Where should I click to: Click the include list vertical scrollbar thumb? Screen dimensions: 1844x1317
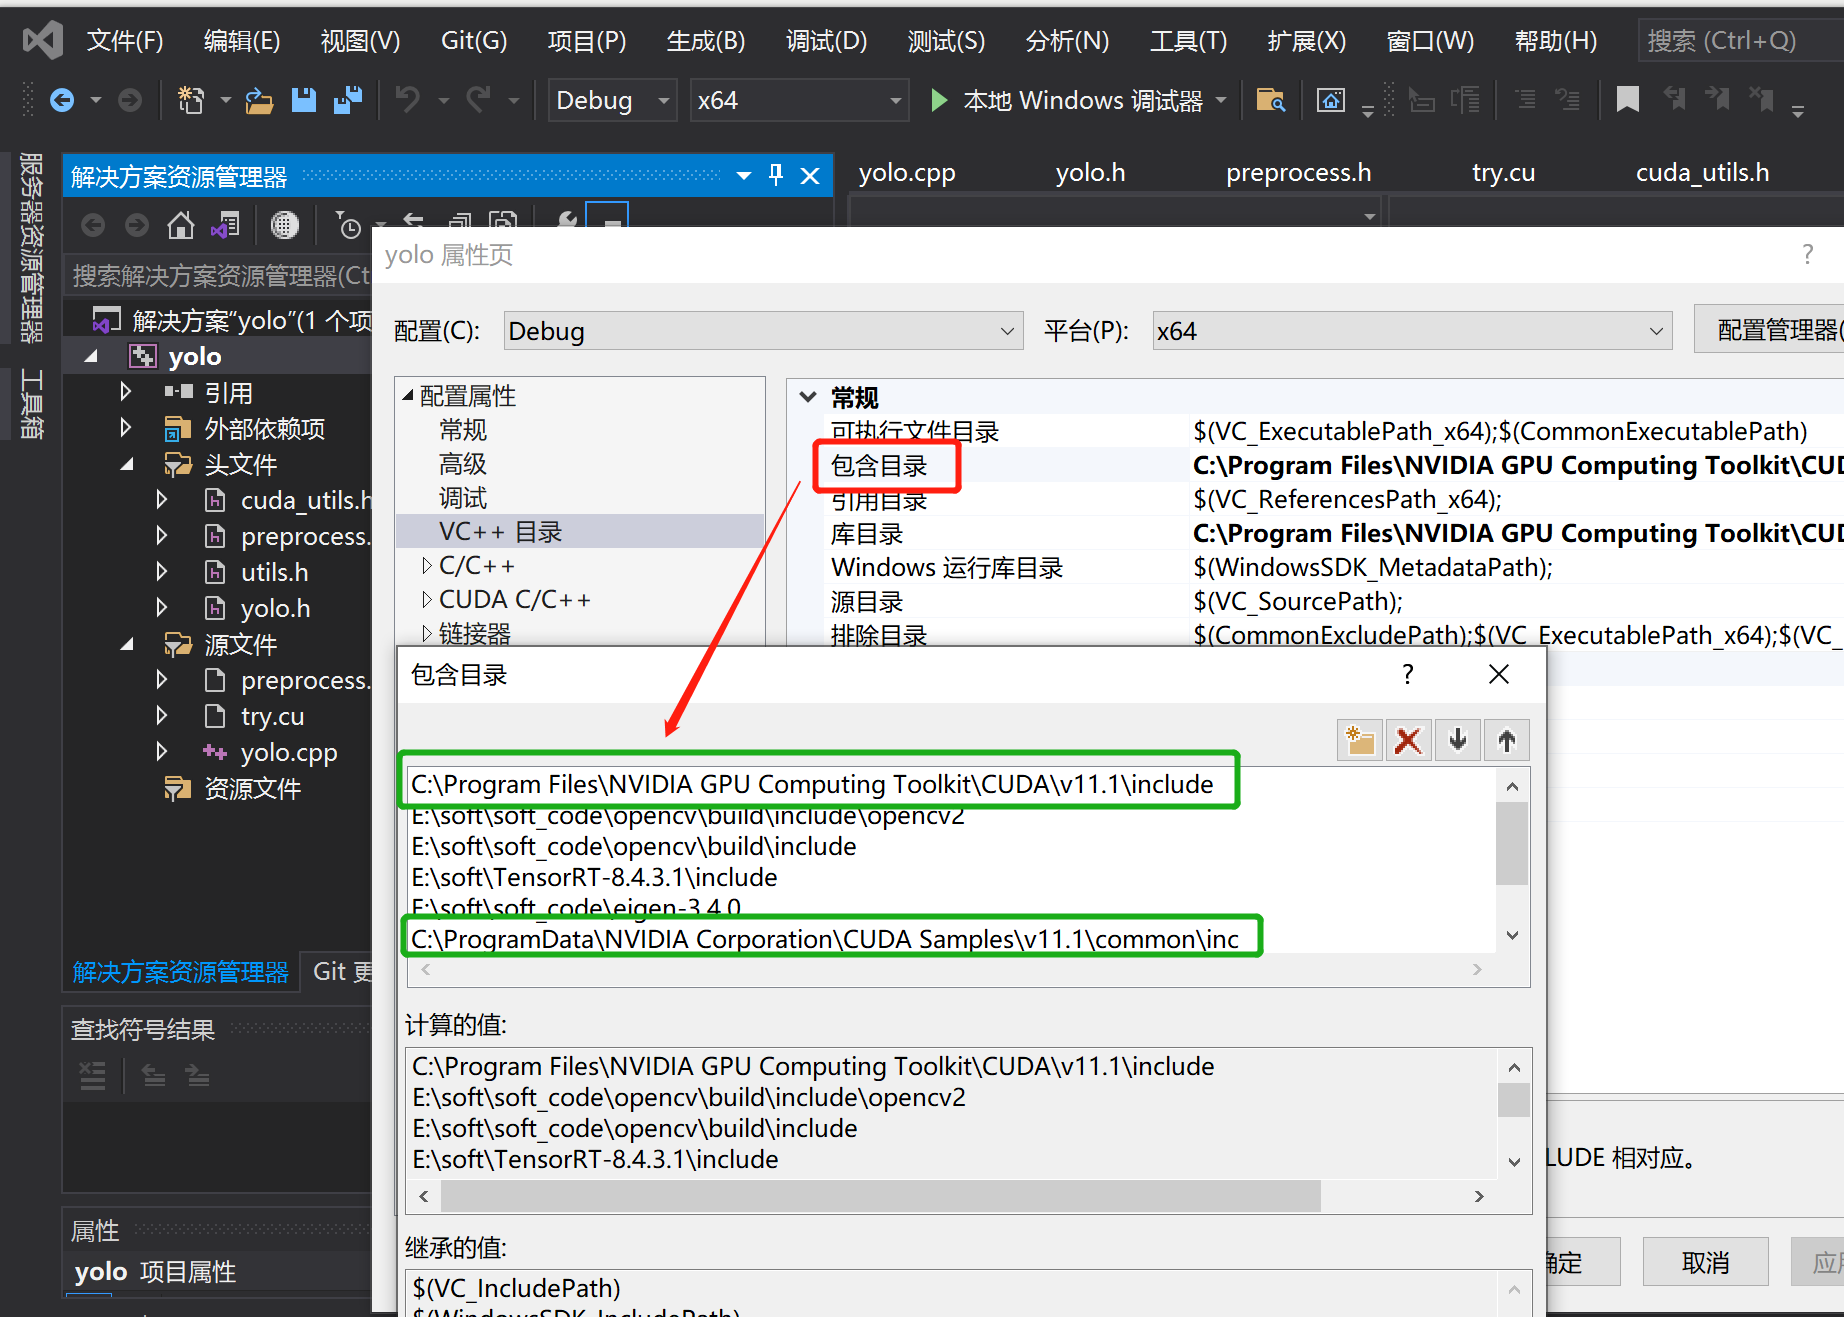[1512, 843]
